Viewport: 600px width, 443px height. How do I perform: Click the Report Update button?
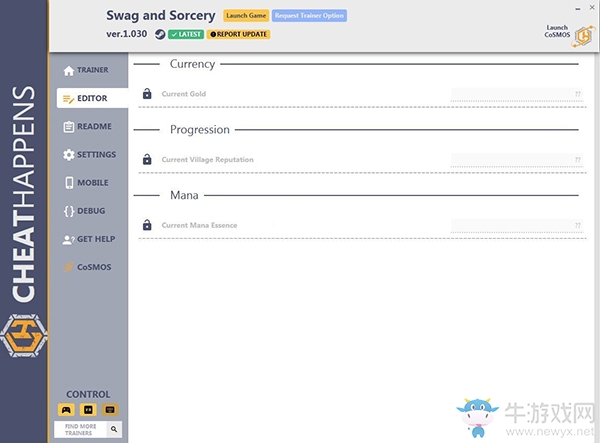238,34
